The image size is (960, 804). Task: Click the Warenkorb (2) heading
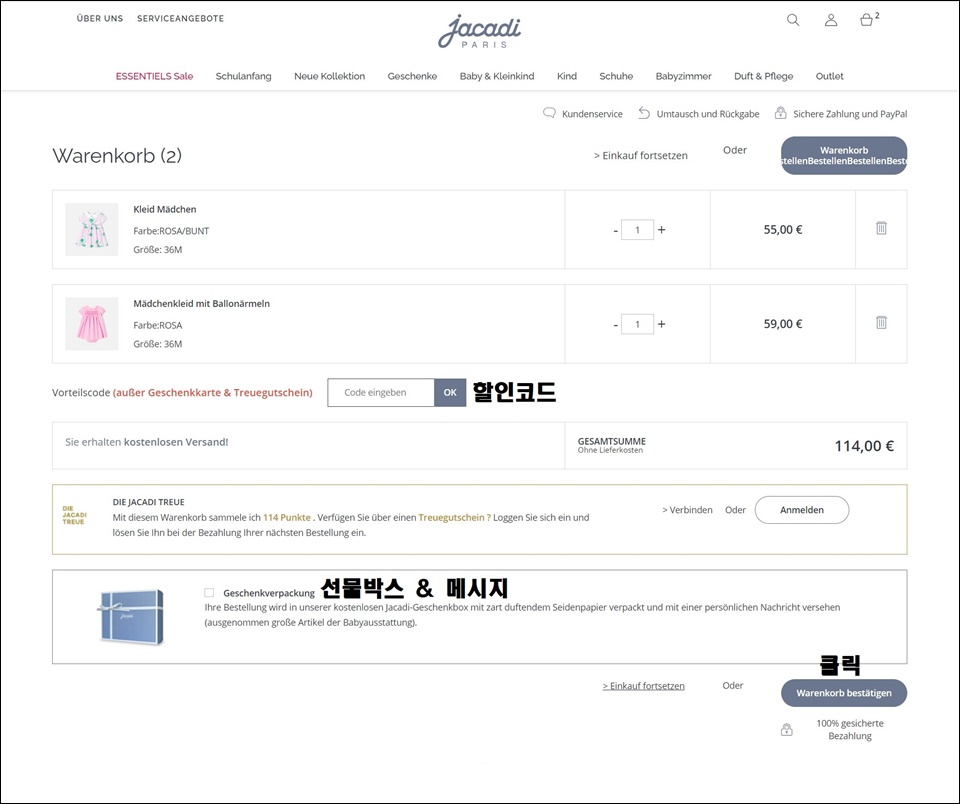click(x=117, y=156)
